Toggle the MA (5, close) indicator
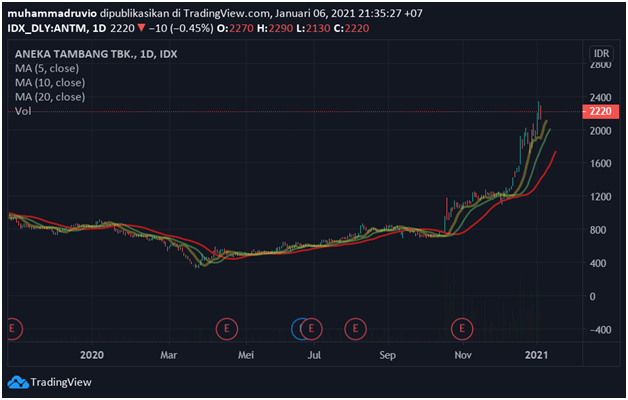Image resolution: width=628 pixels, height=400 pixels. [x=48, y=67]
